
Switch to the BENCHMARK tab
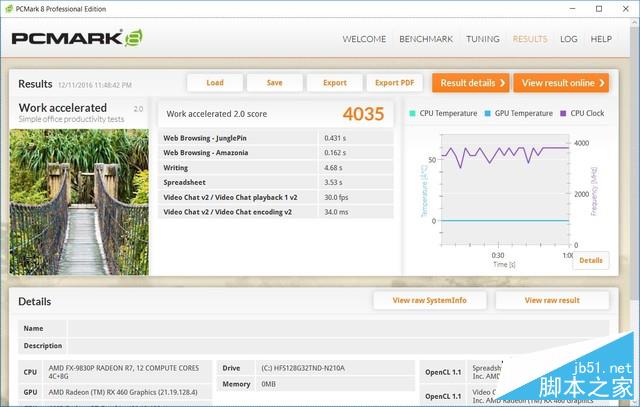(x=426, y=39)
